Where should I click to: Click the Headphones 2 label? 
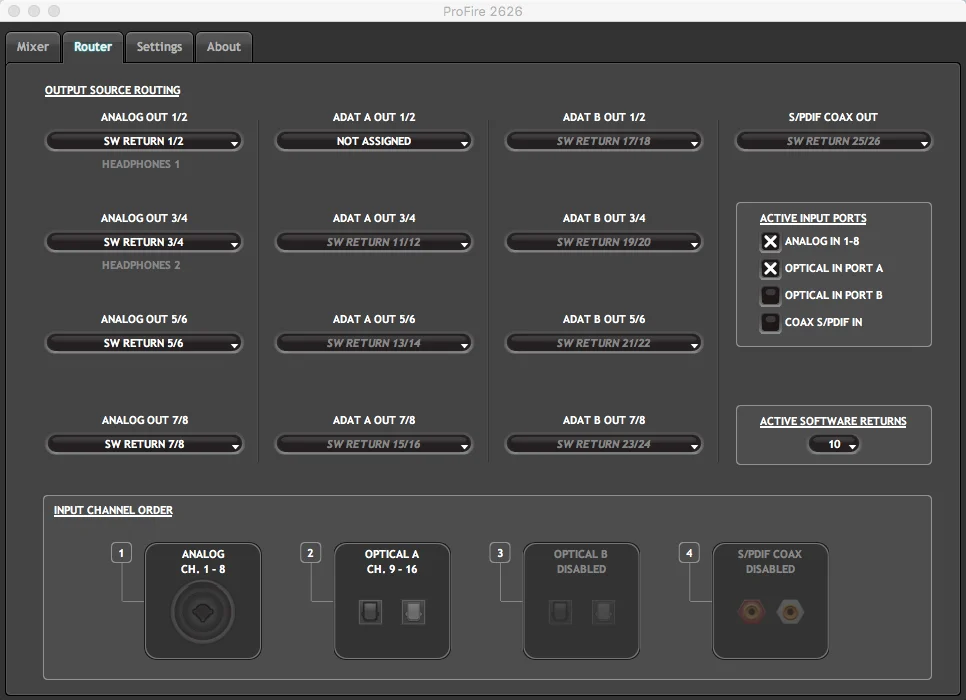pos(141,266)
